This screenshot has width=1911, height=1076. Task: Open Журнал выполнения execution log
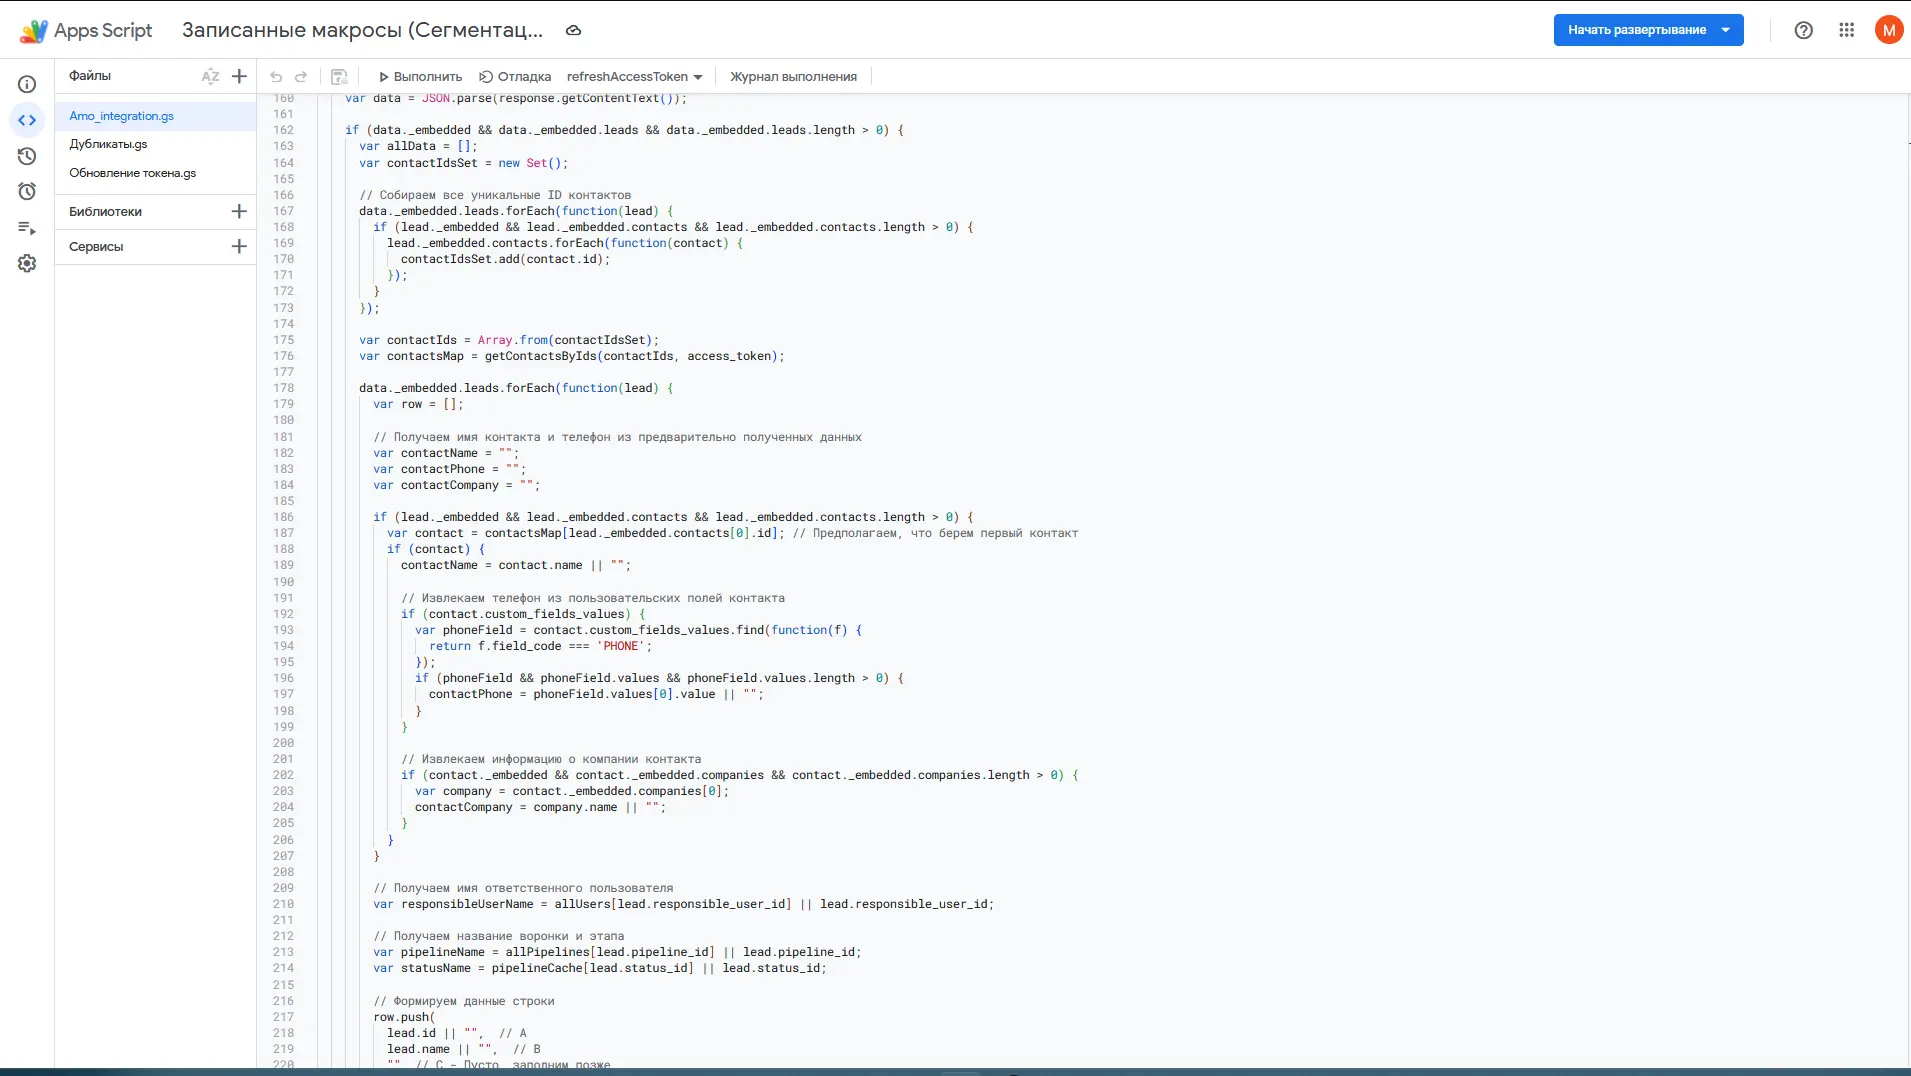[793, 77]
